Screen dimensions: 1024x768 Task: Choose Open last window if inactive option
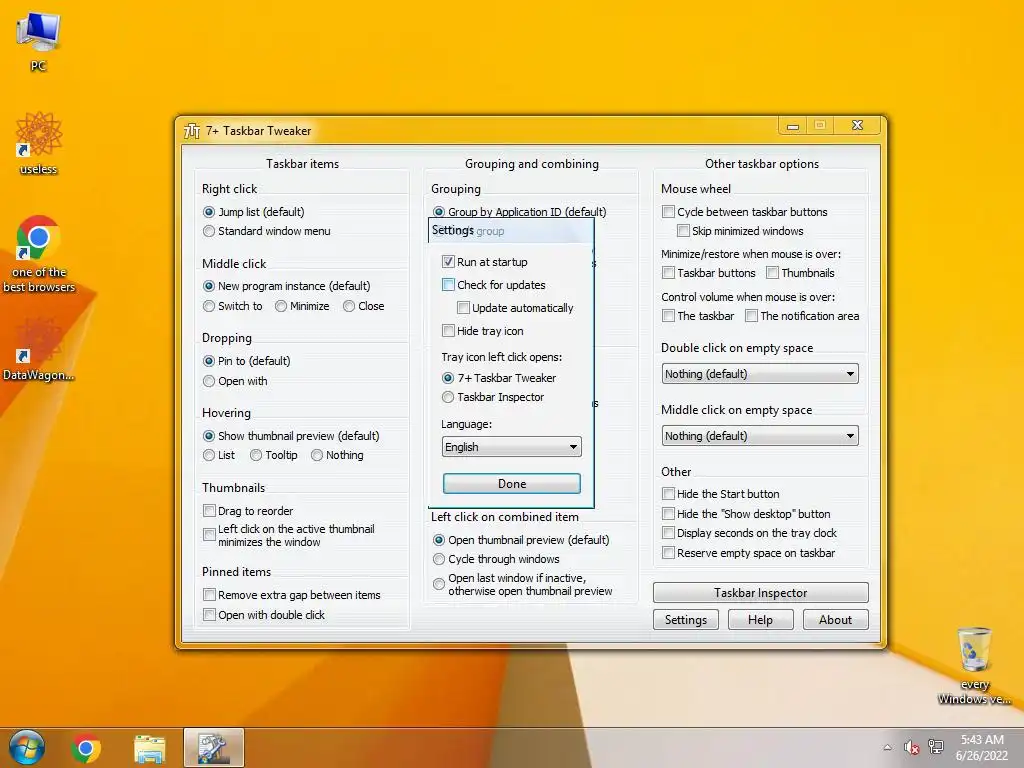point(439,584)
